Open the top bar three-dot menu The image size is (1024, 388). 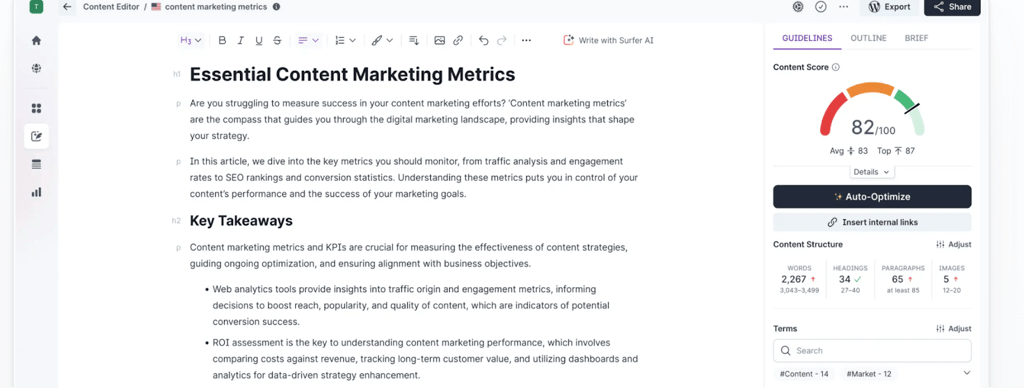pyautogui.click(x=844, y=7)
